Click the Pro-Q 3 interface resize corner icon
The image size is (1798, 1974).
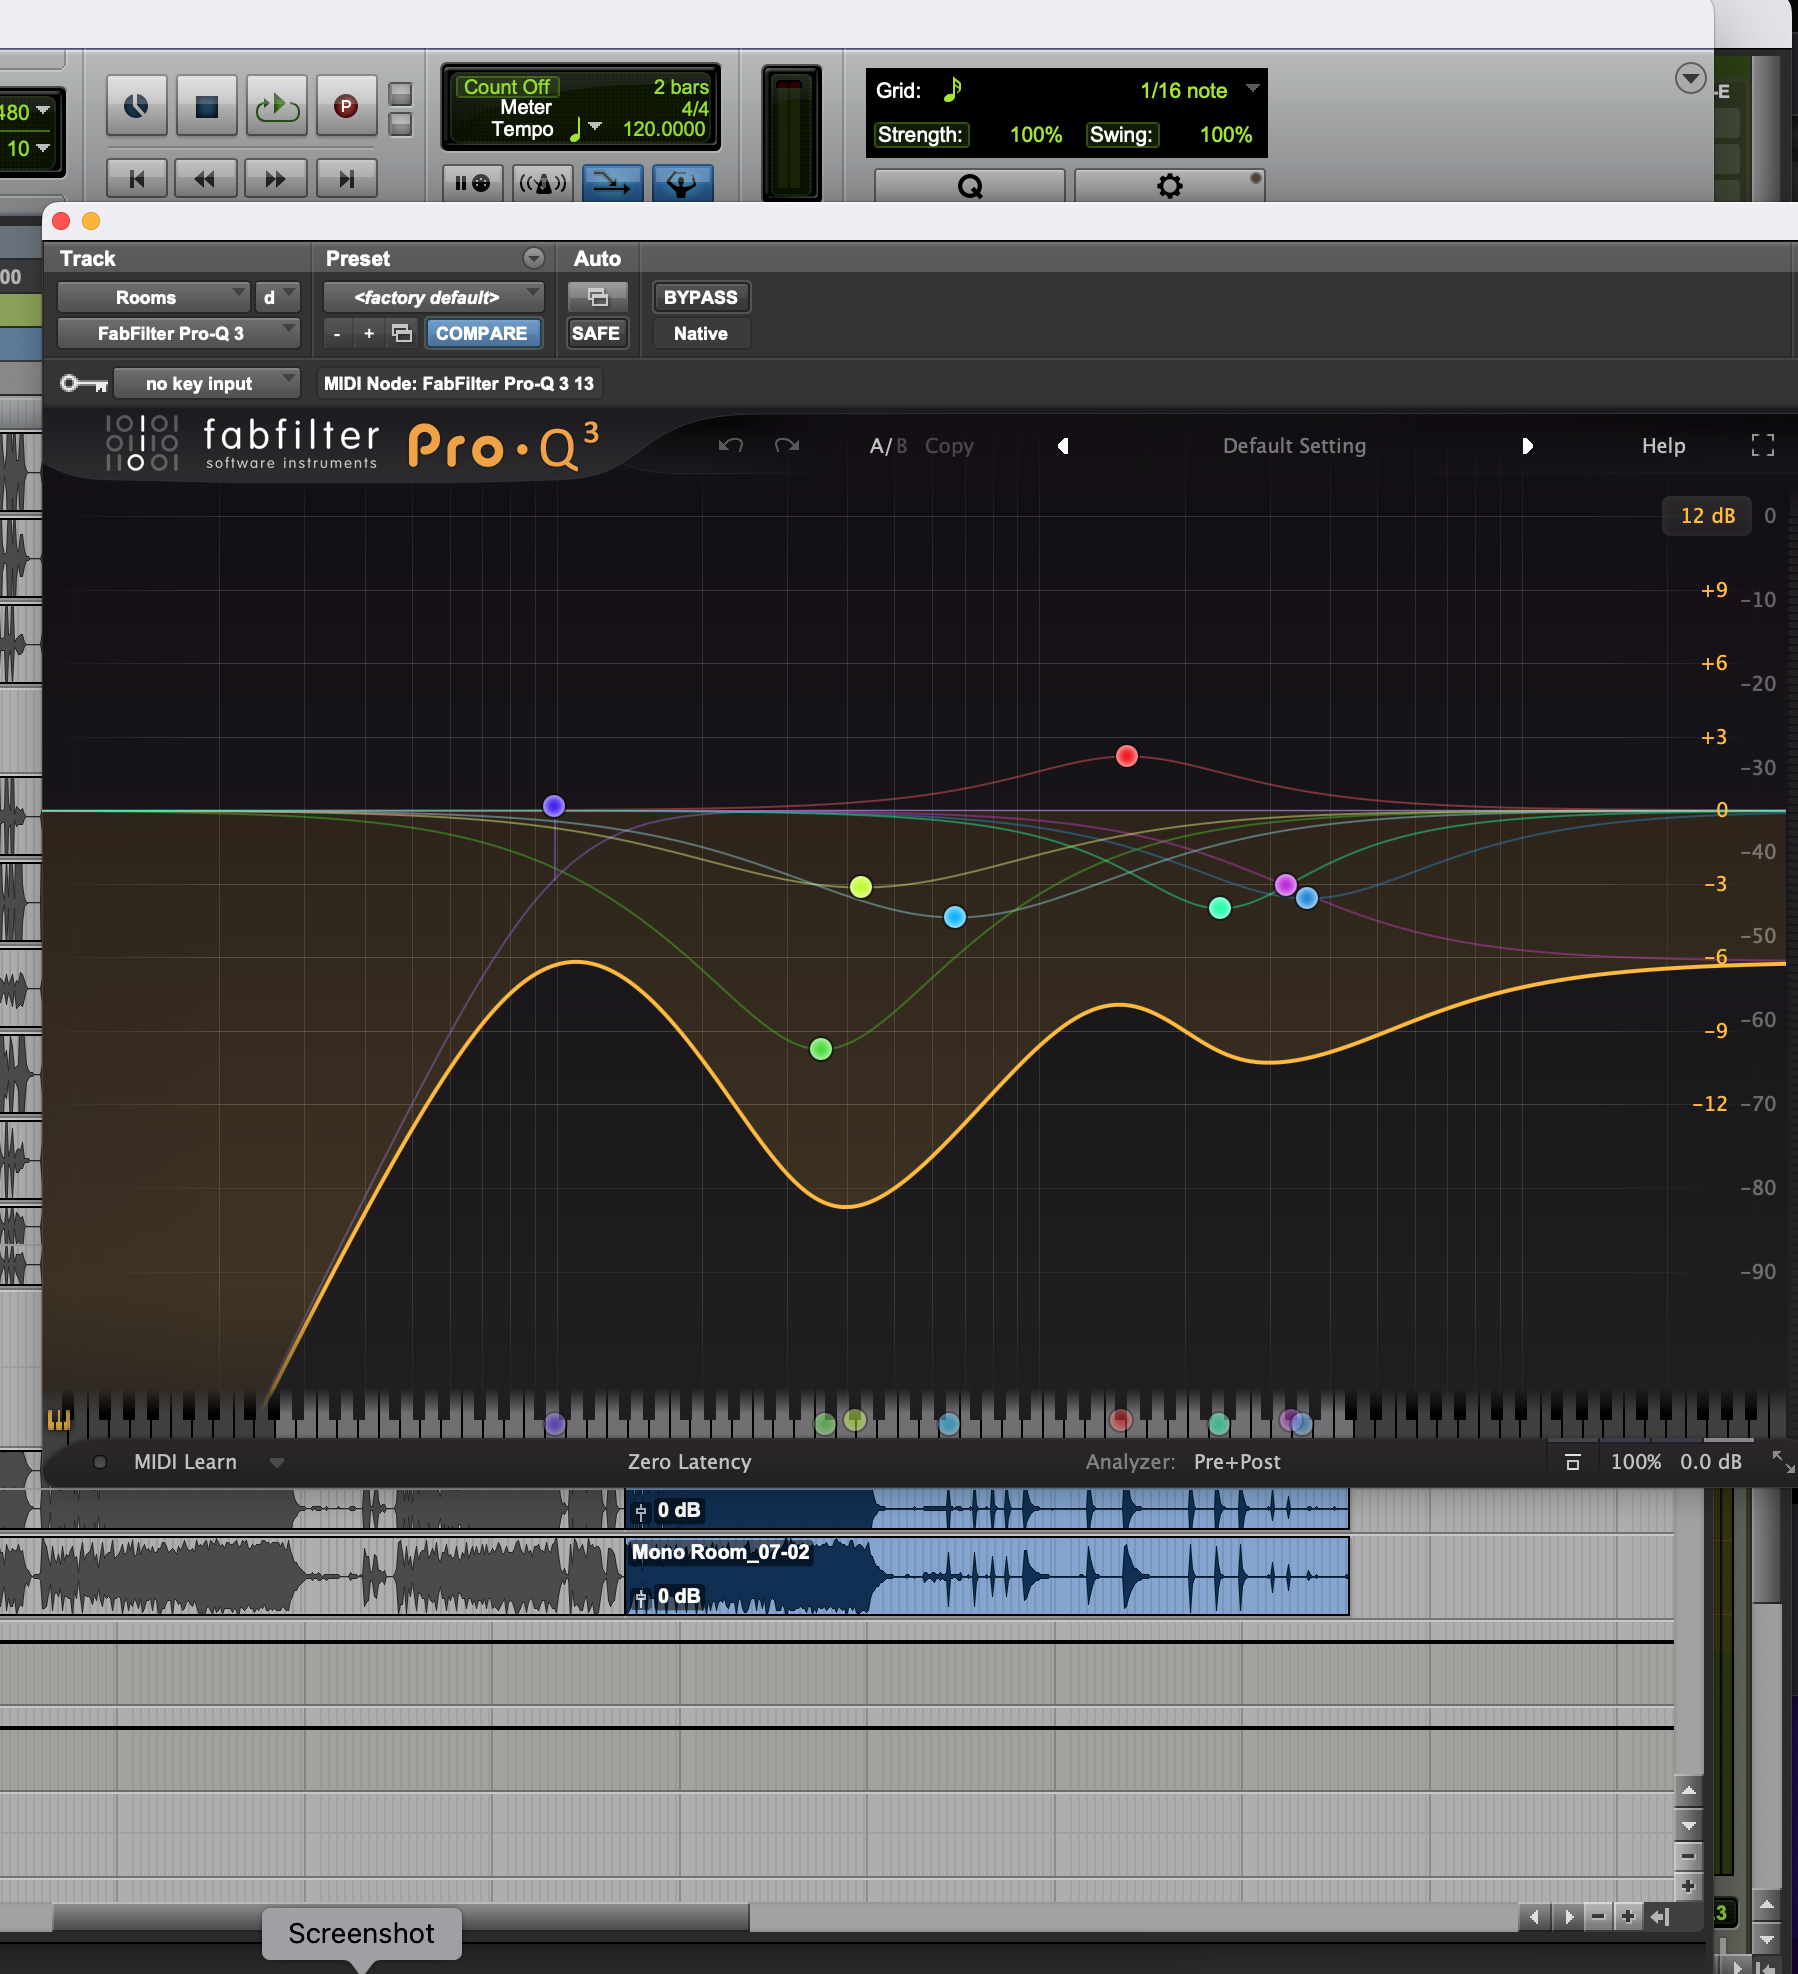pyautogui.click(x=1782, y=1461)
